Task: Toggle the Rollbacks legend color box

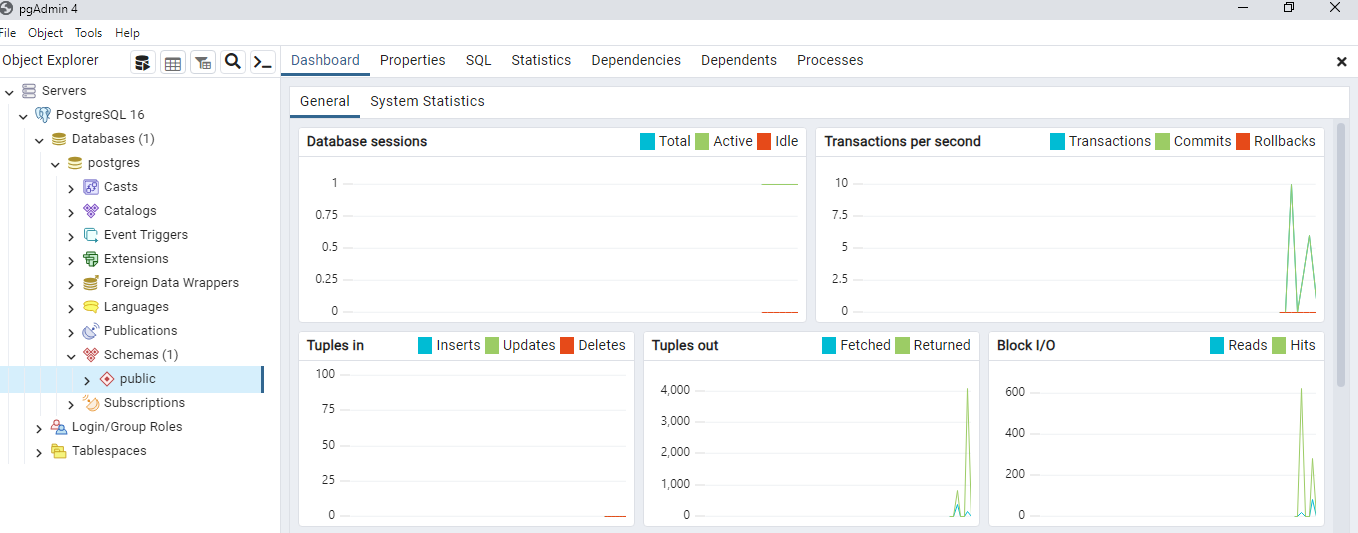Action: (x=1243, y=142)
